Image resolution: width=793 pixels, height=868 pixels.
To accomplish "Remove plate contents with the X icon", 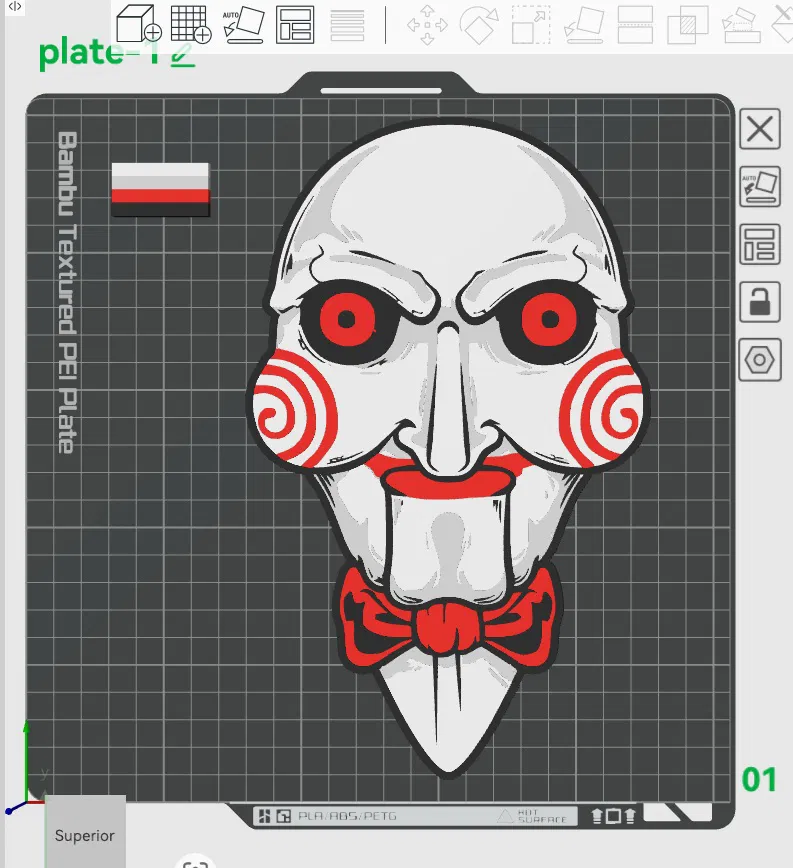I will point(760,129).
